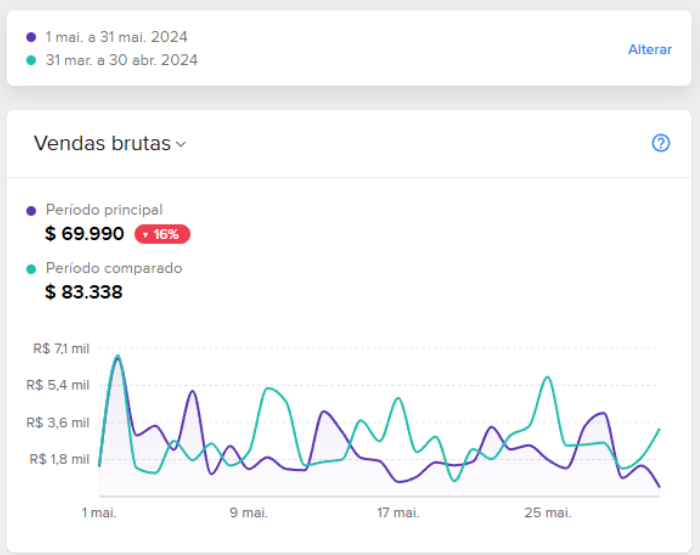700x555 pixels.
Task: Click the Alterar link
Action: point(650,50)
